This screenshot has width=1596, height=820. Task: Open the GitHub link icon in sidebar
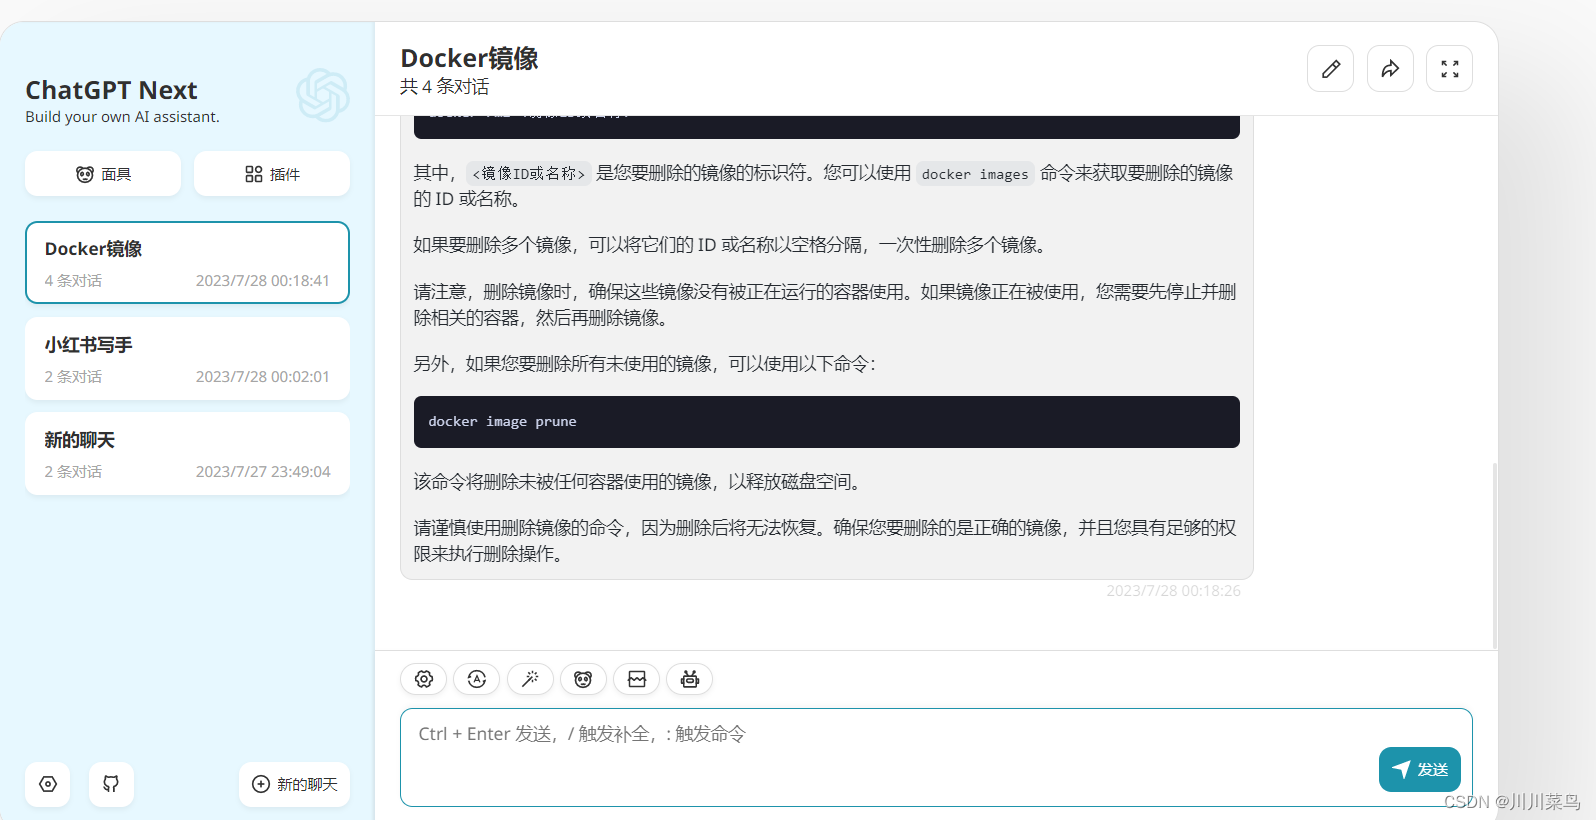[111, 784]
